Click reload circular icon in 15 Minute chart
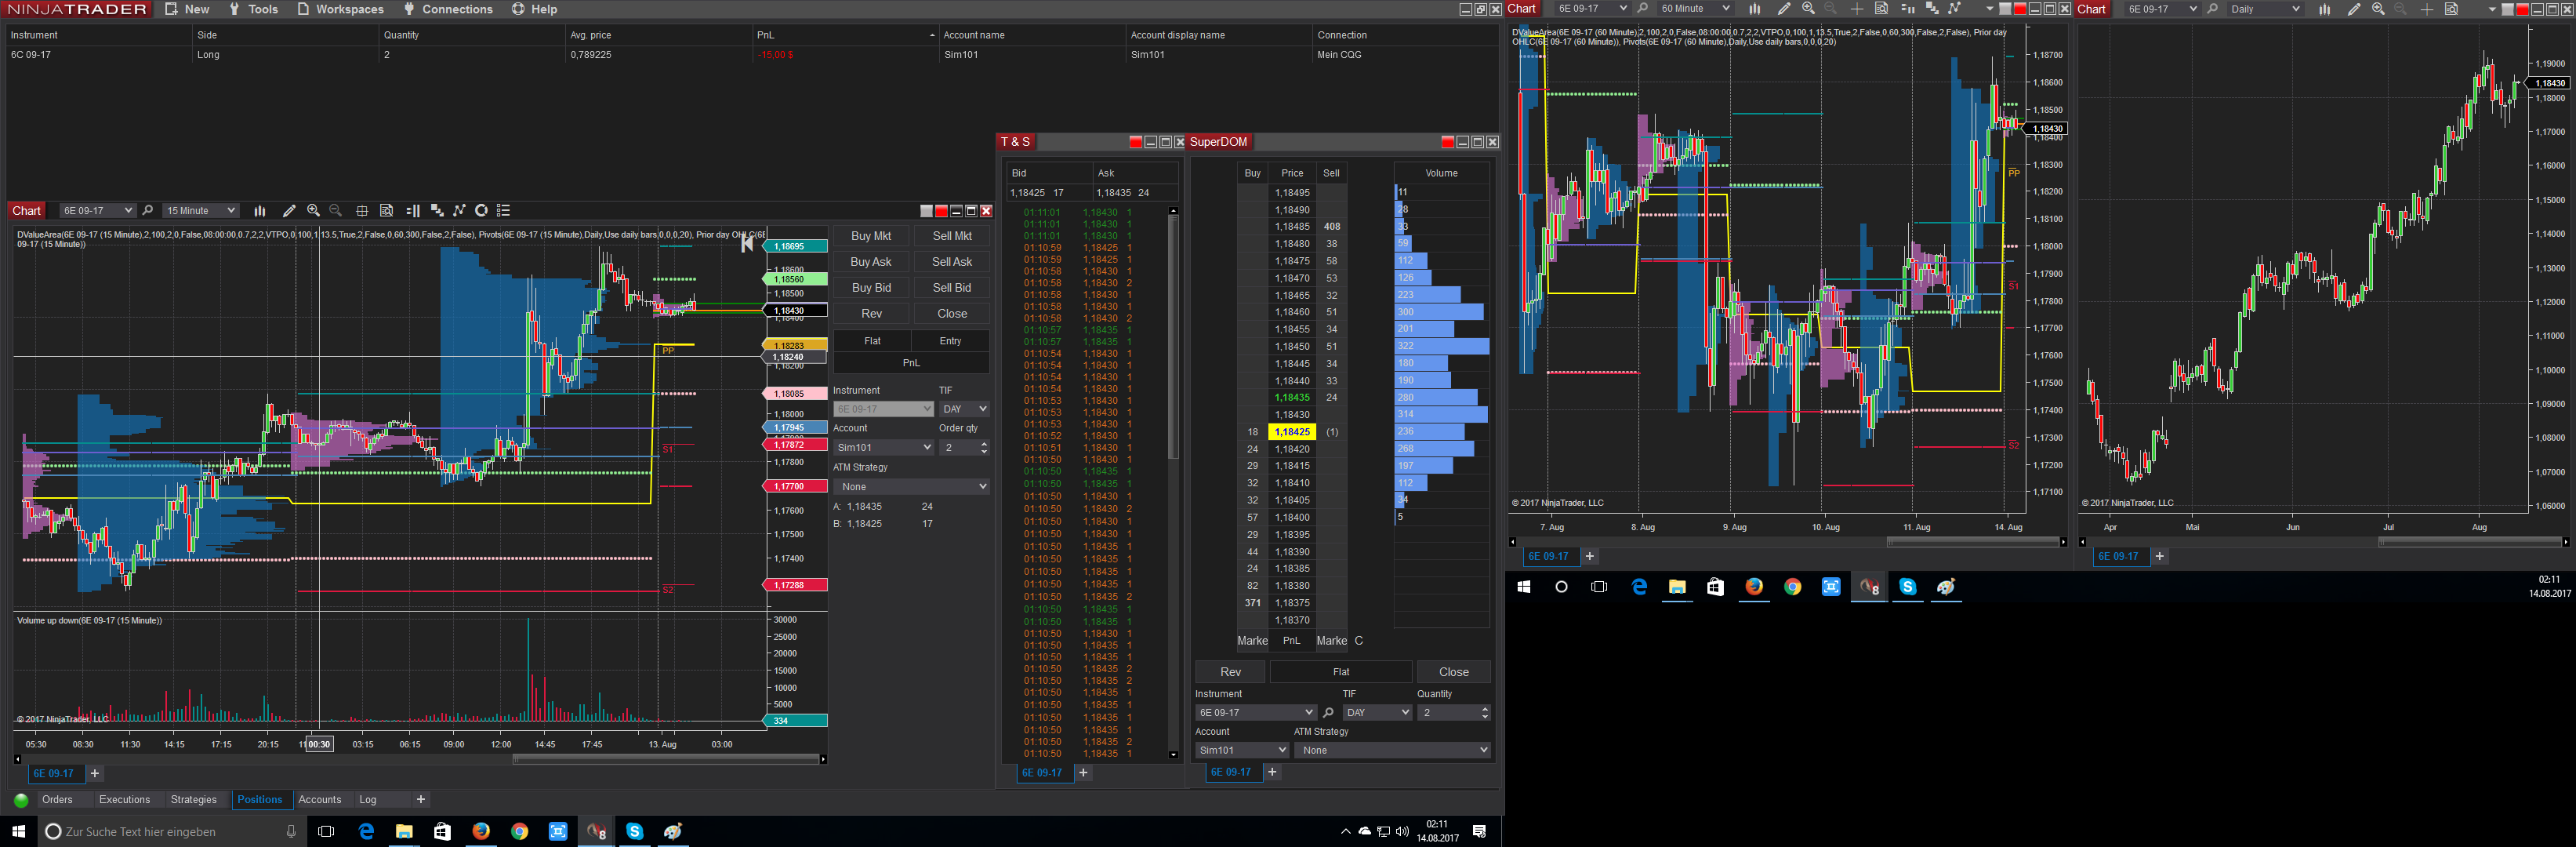 pyautogui.click(x=481, y=211)
